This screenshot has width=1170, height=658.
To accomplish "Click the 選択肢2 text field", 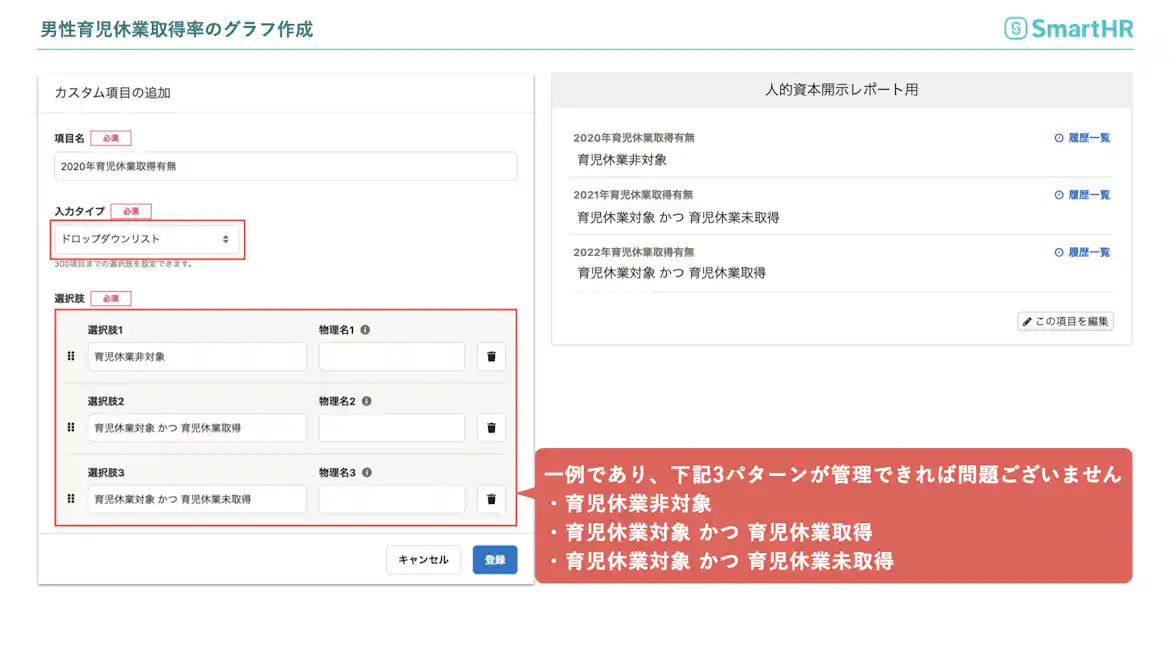I will [197, 427].
